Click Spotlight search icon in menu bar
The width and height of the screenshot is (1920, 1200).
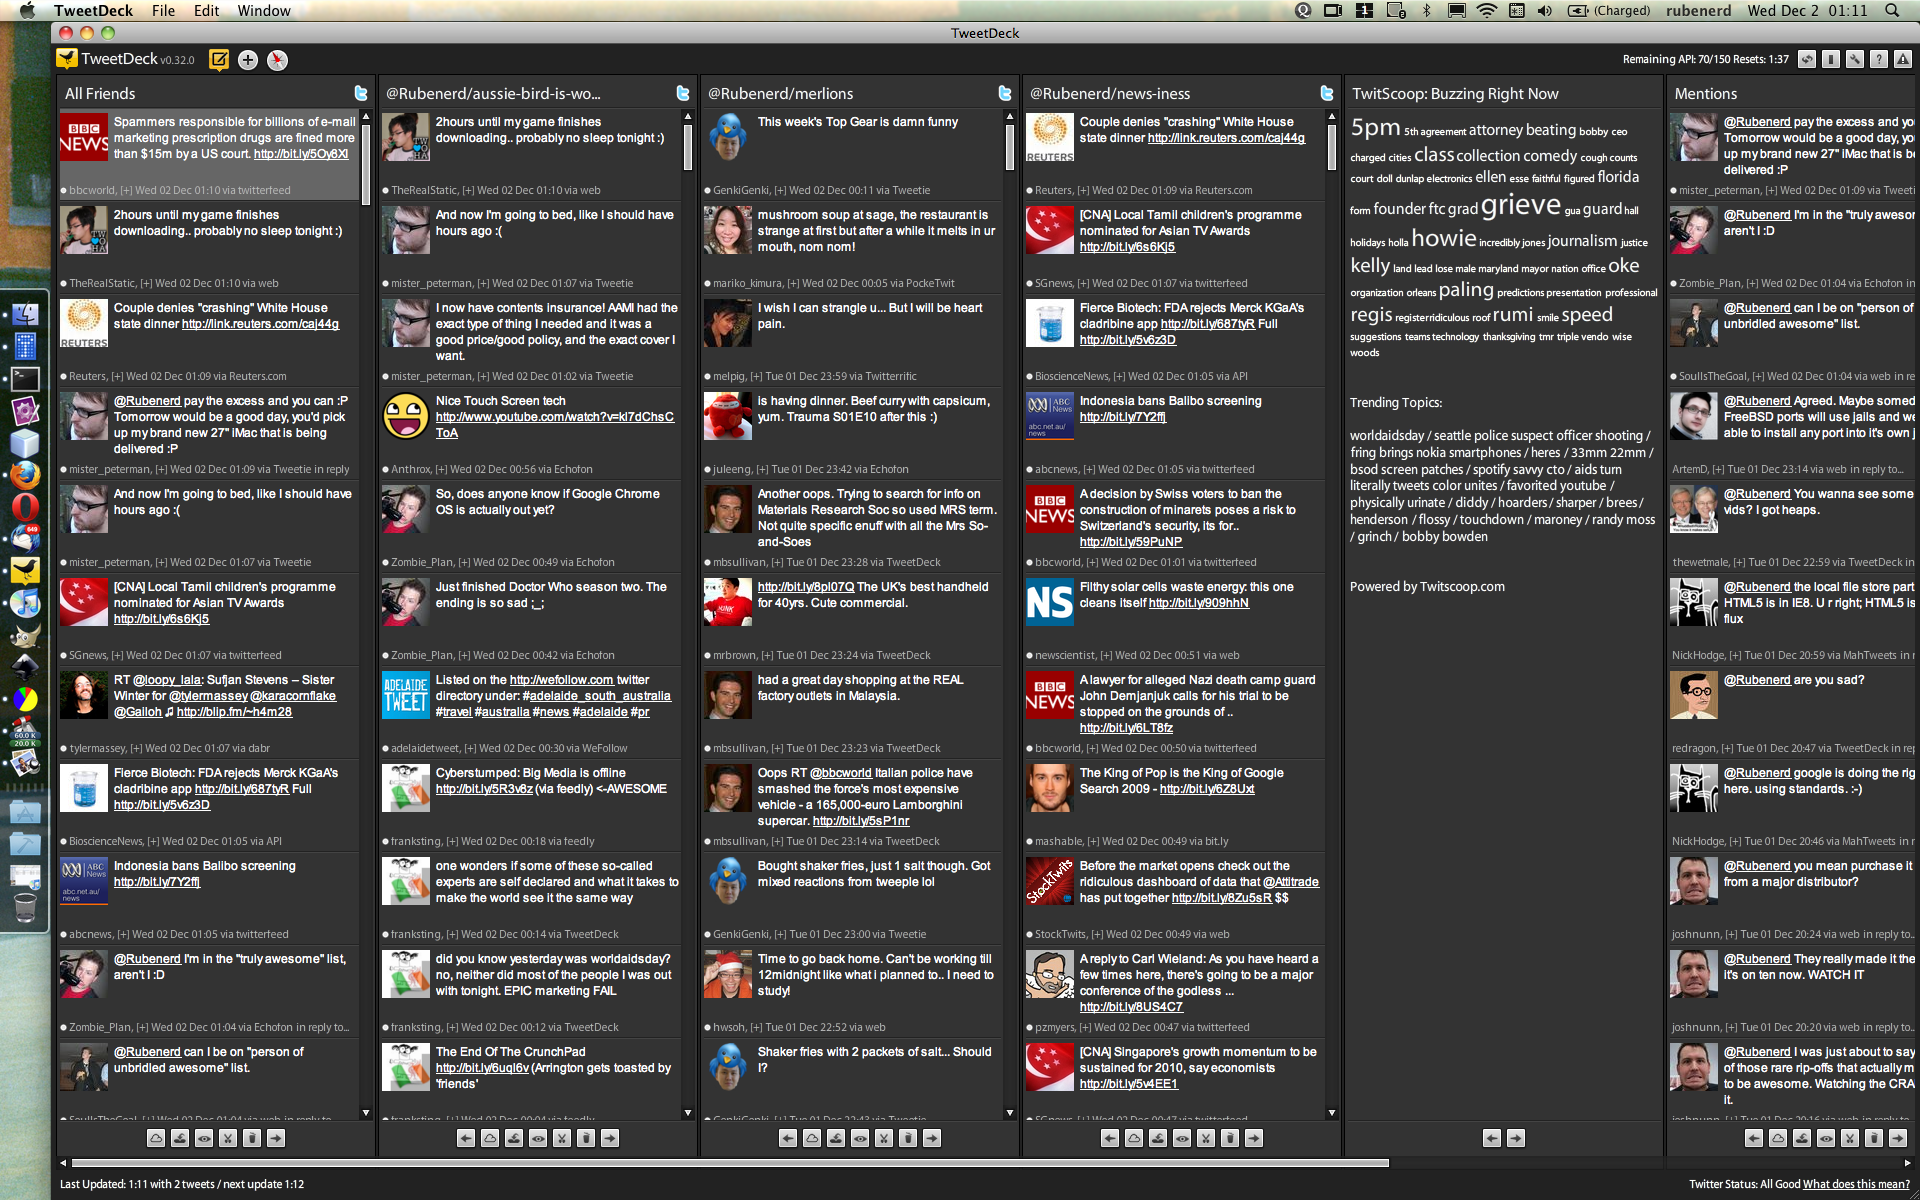click(1890, 11)
